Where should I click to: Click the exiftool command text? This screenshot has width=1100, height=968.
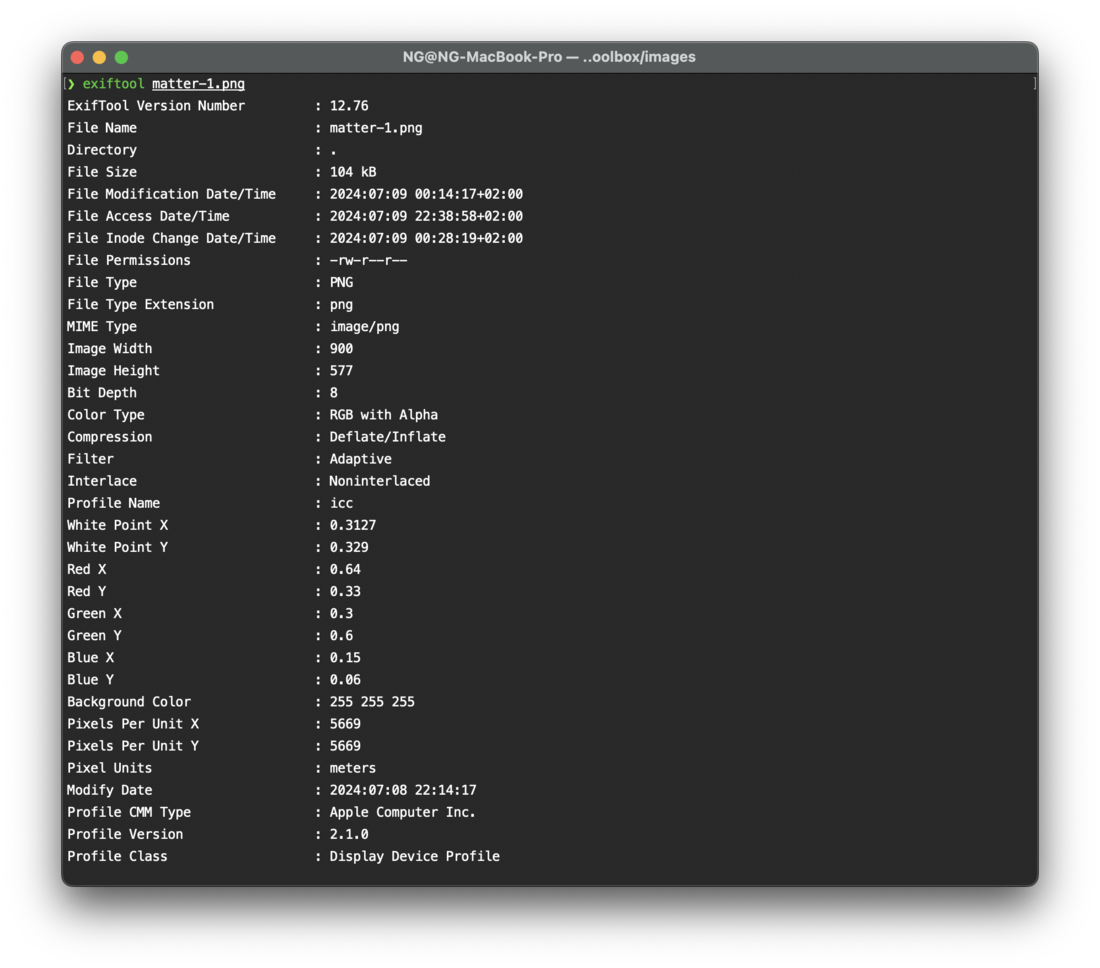[114, 83]
